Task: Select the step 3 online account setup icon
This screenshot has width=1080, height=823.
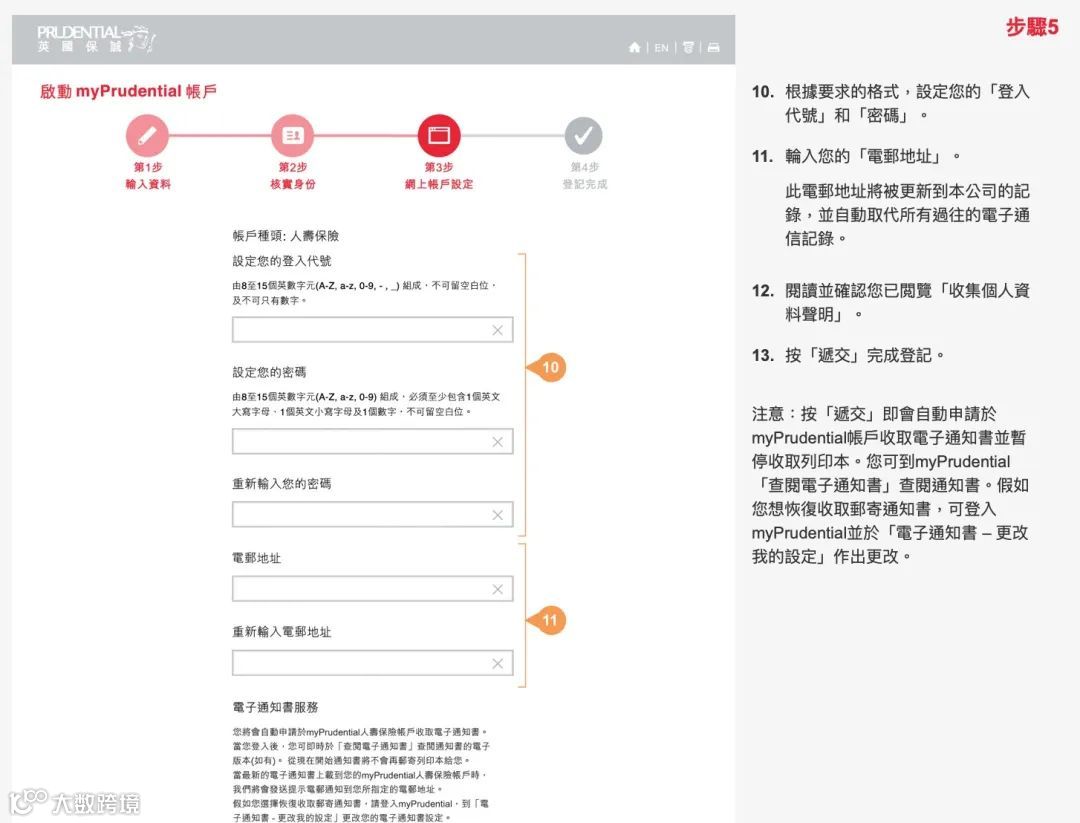Action: [x=439, y=136]
